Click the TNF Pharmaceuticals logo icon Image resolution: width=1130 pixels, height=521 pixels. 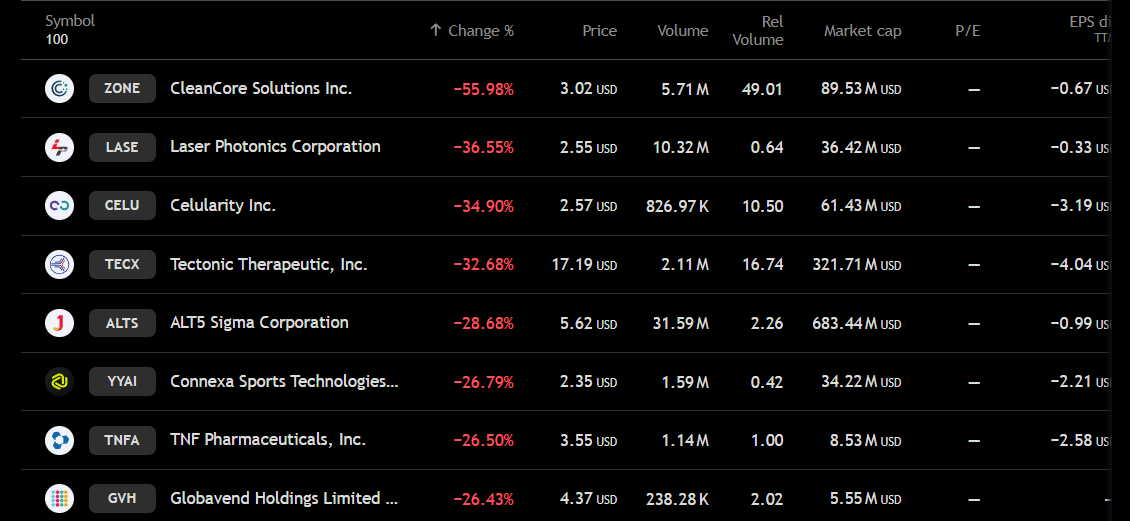59,440
